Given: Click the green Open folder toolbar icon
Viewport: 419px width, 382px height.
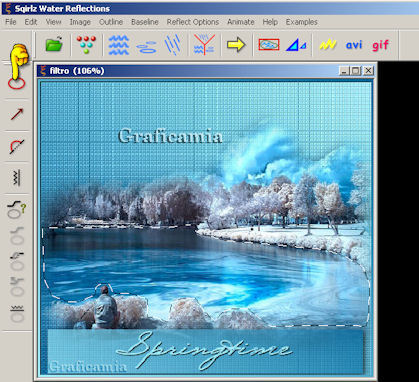Looking at the screenshot, I should click(54, 44).
